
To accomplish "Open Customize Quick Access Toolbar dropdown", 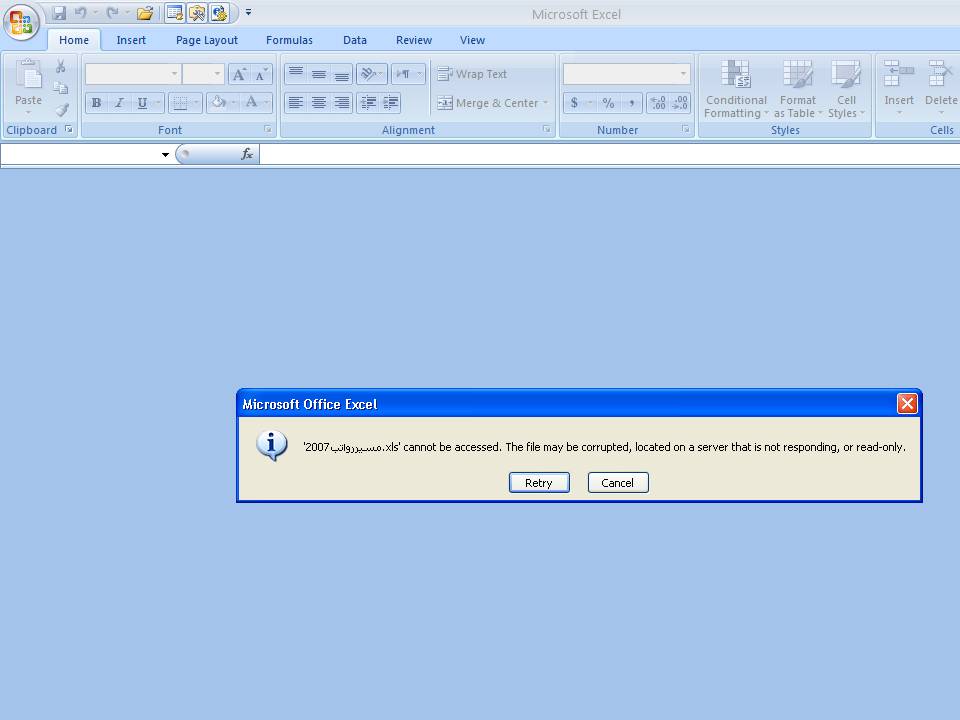I will (249, 12).
